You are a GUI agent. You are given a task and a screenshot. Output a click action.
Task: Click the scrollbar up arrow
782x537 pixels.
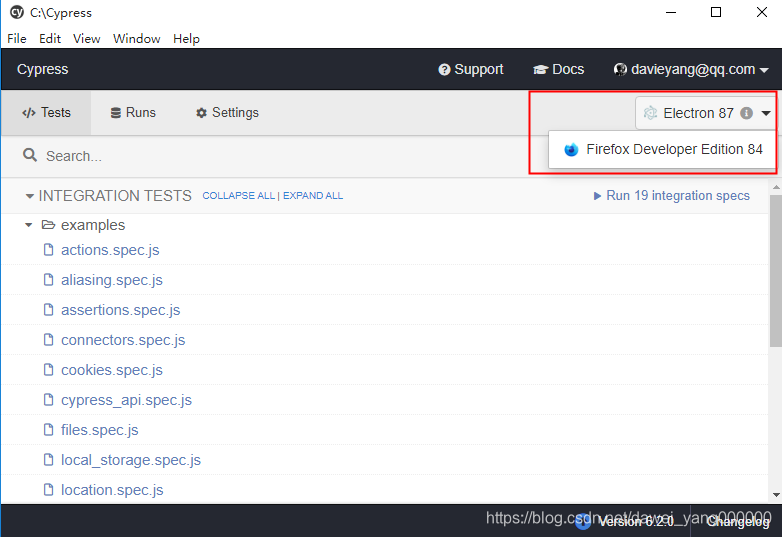click(x=776, y=187)
